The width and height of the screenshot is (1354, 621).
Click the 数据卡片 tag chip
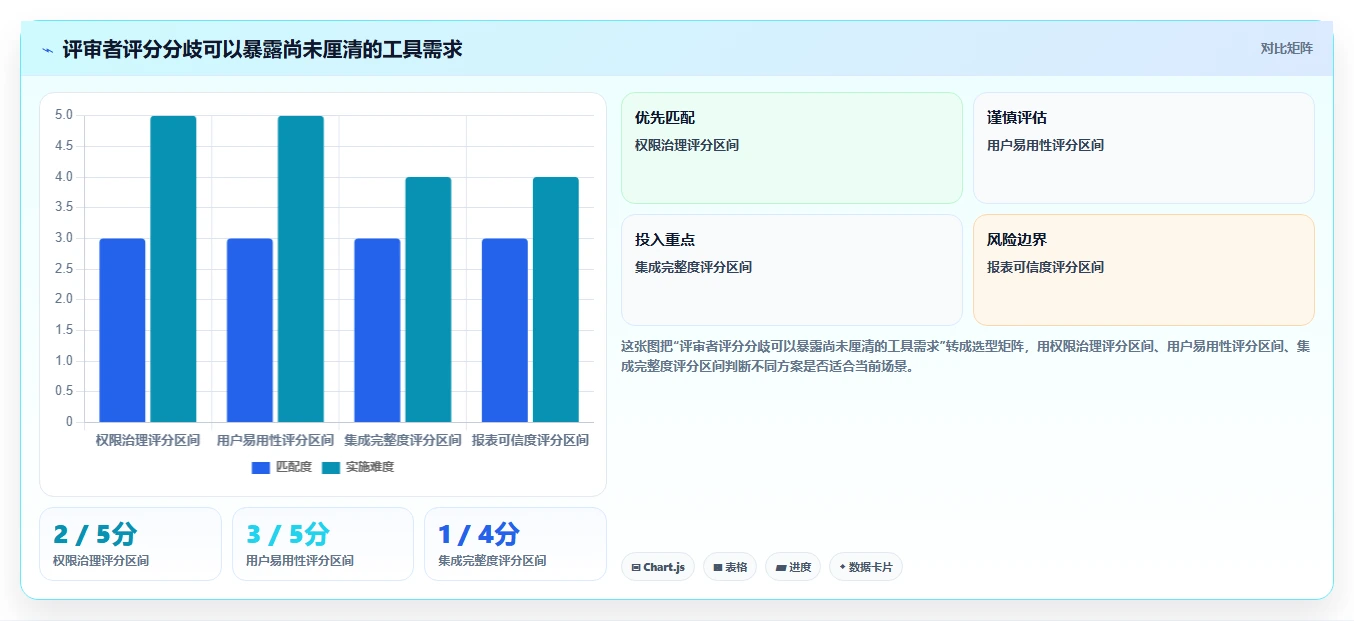click(x=866, y=567)
